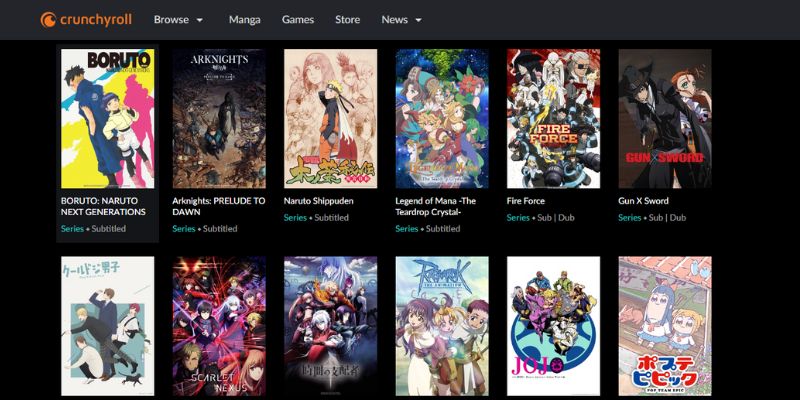The image size is (800, 400).
Task: Open the JoJo poster thumbnail
Action: (x=554, y=327)
